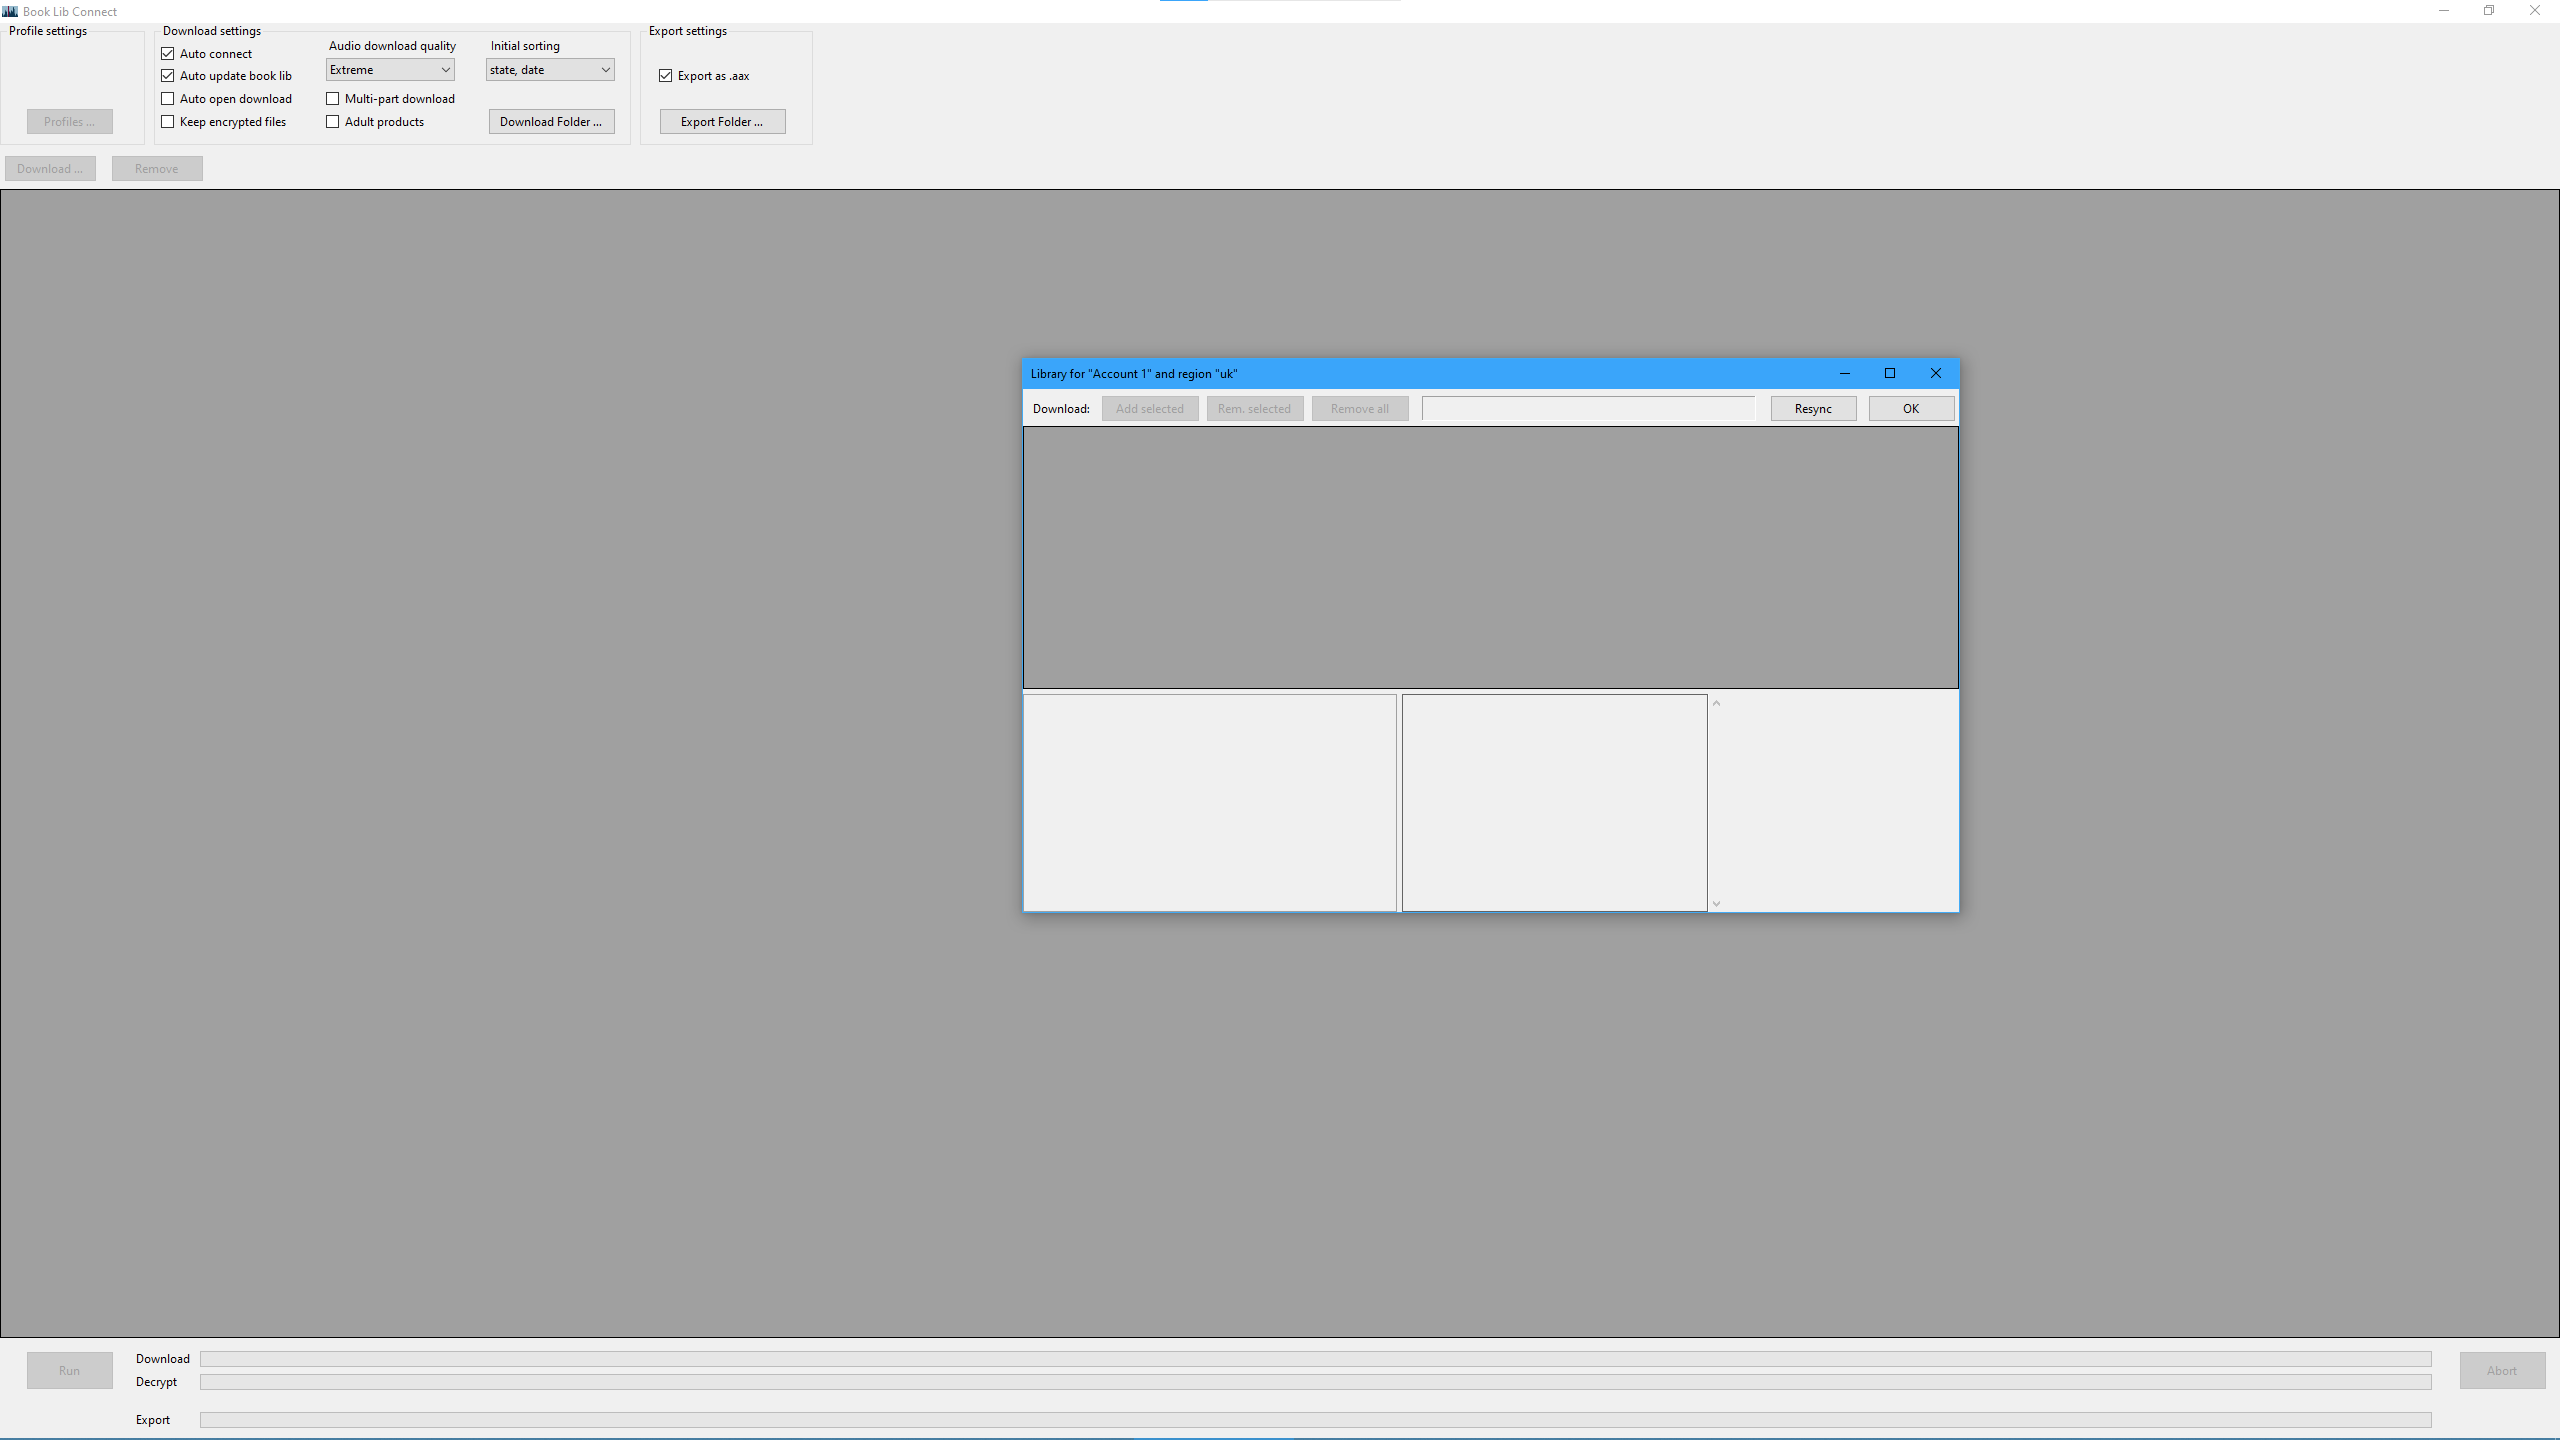Click OK in the Library dialog

click(1910, 408)
